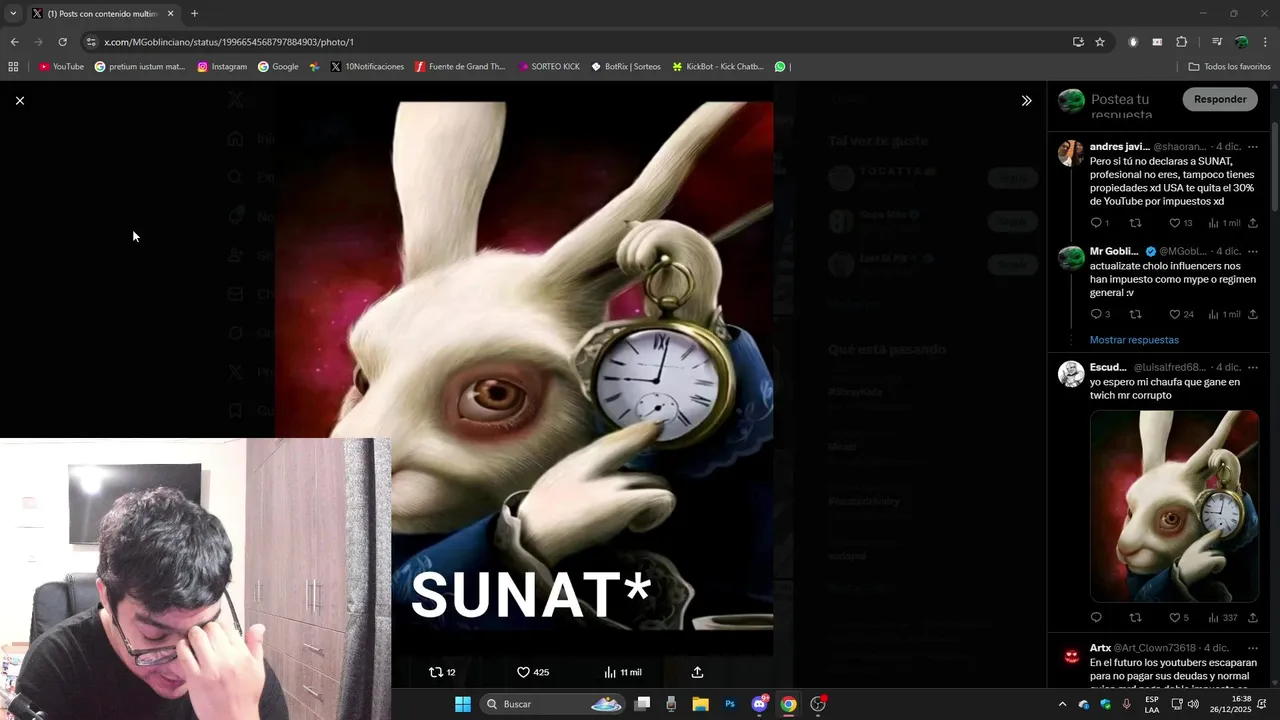Click the address bar URL
Image resolution: width=1280 pixels, height=720 pixels.
(229, 42)
